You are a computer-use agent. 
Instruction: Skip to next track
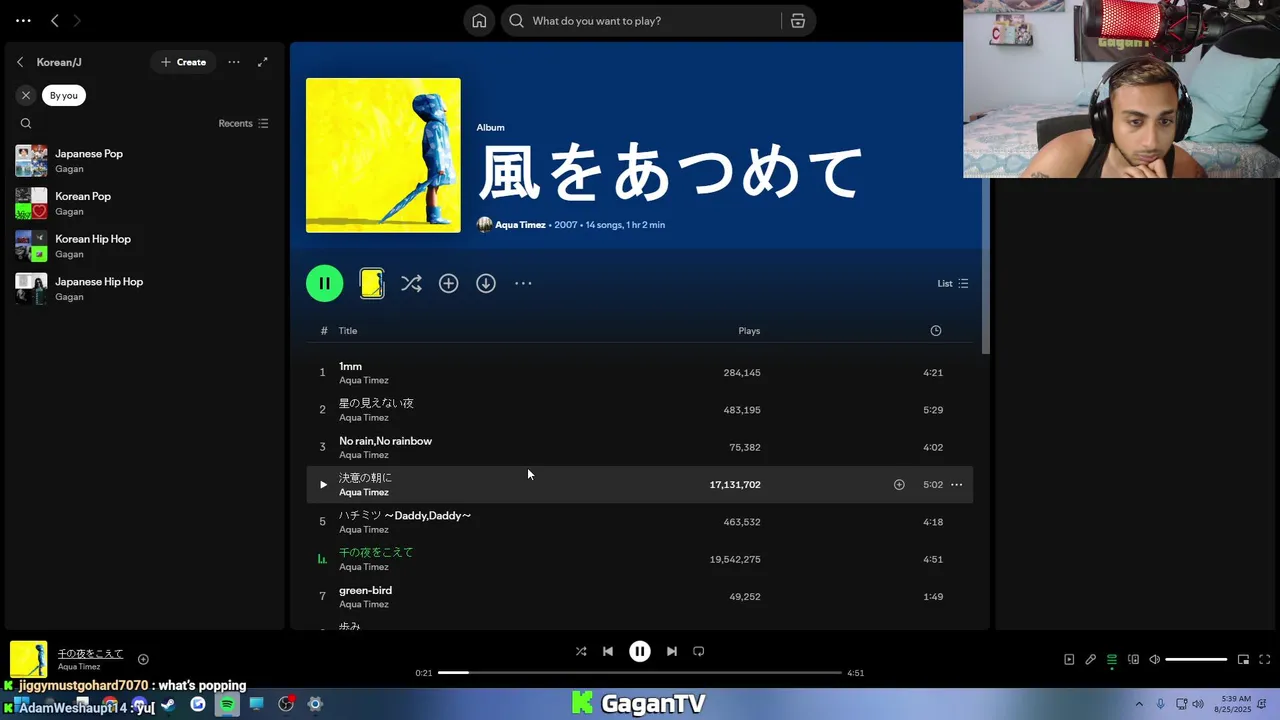pyautogui.click(x=672, y=651)
